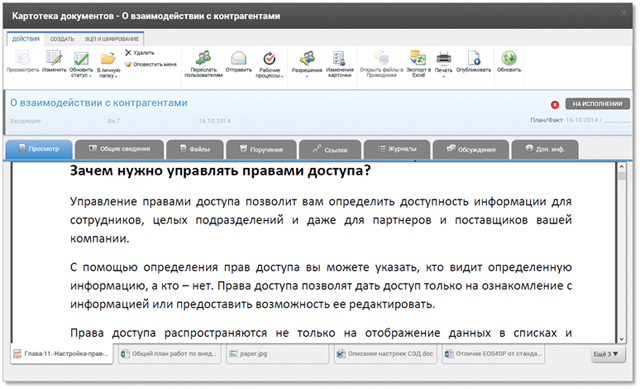Open the Доп. инф. tab
The image size is (640, 389).
[x=545, y=149]
